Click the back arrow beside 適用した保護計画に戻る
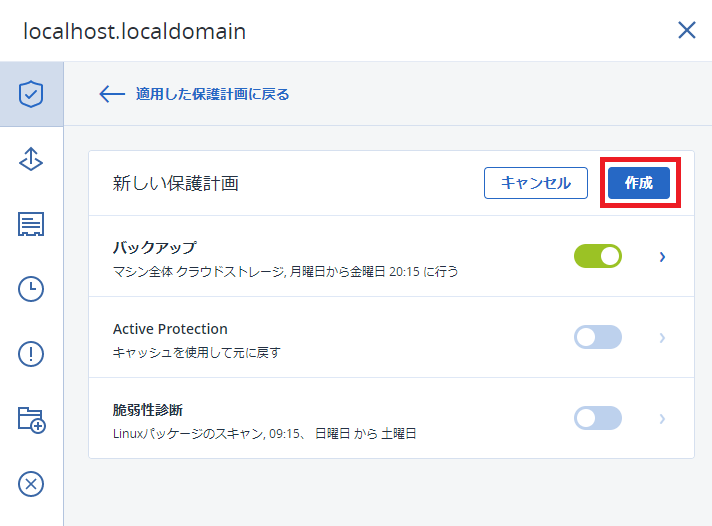 click(x=111, y=94)
